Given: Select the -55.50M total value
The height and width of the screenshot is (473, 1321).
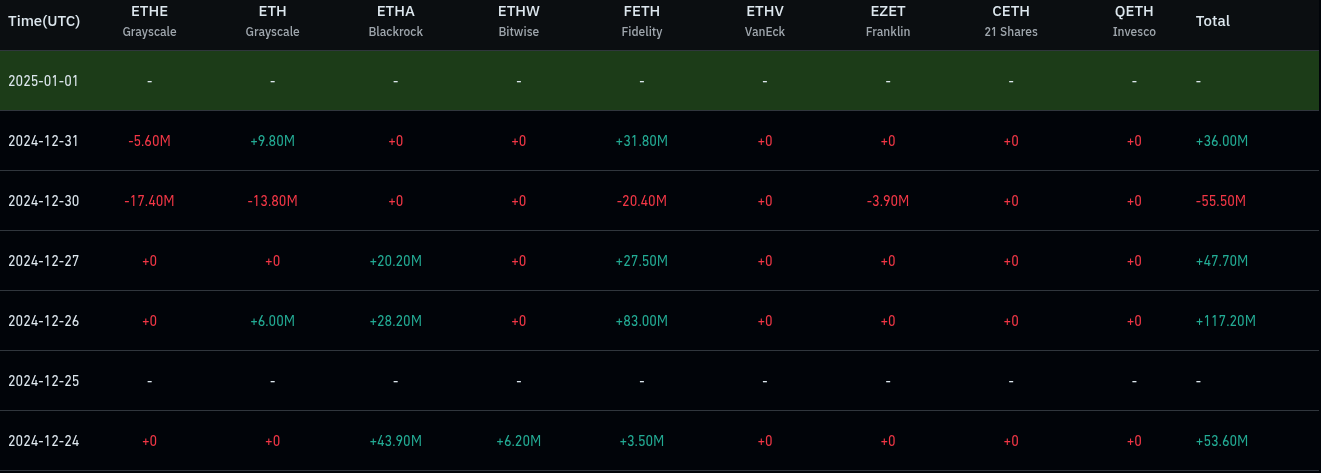Looking at the screenshot, I should tap(1221, 201).
